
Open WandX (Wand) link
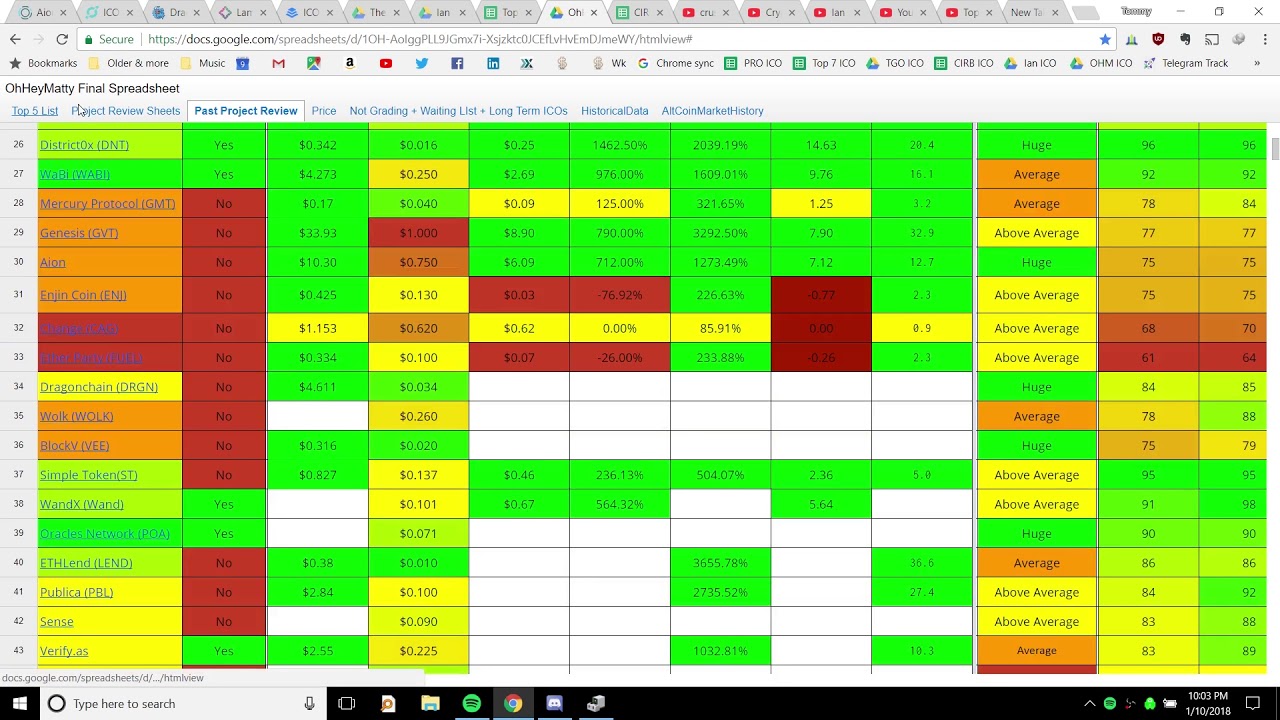(82, 504)
